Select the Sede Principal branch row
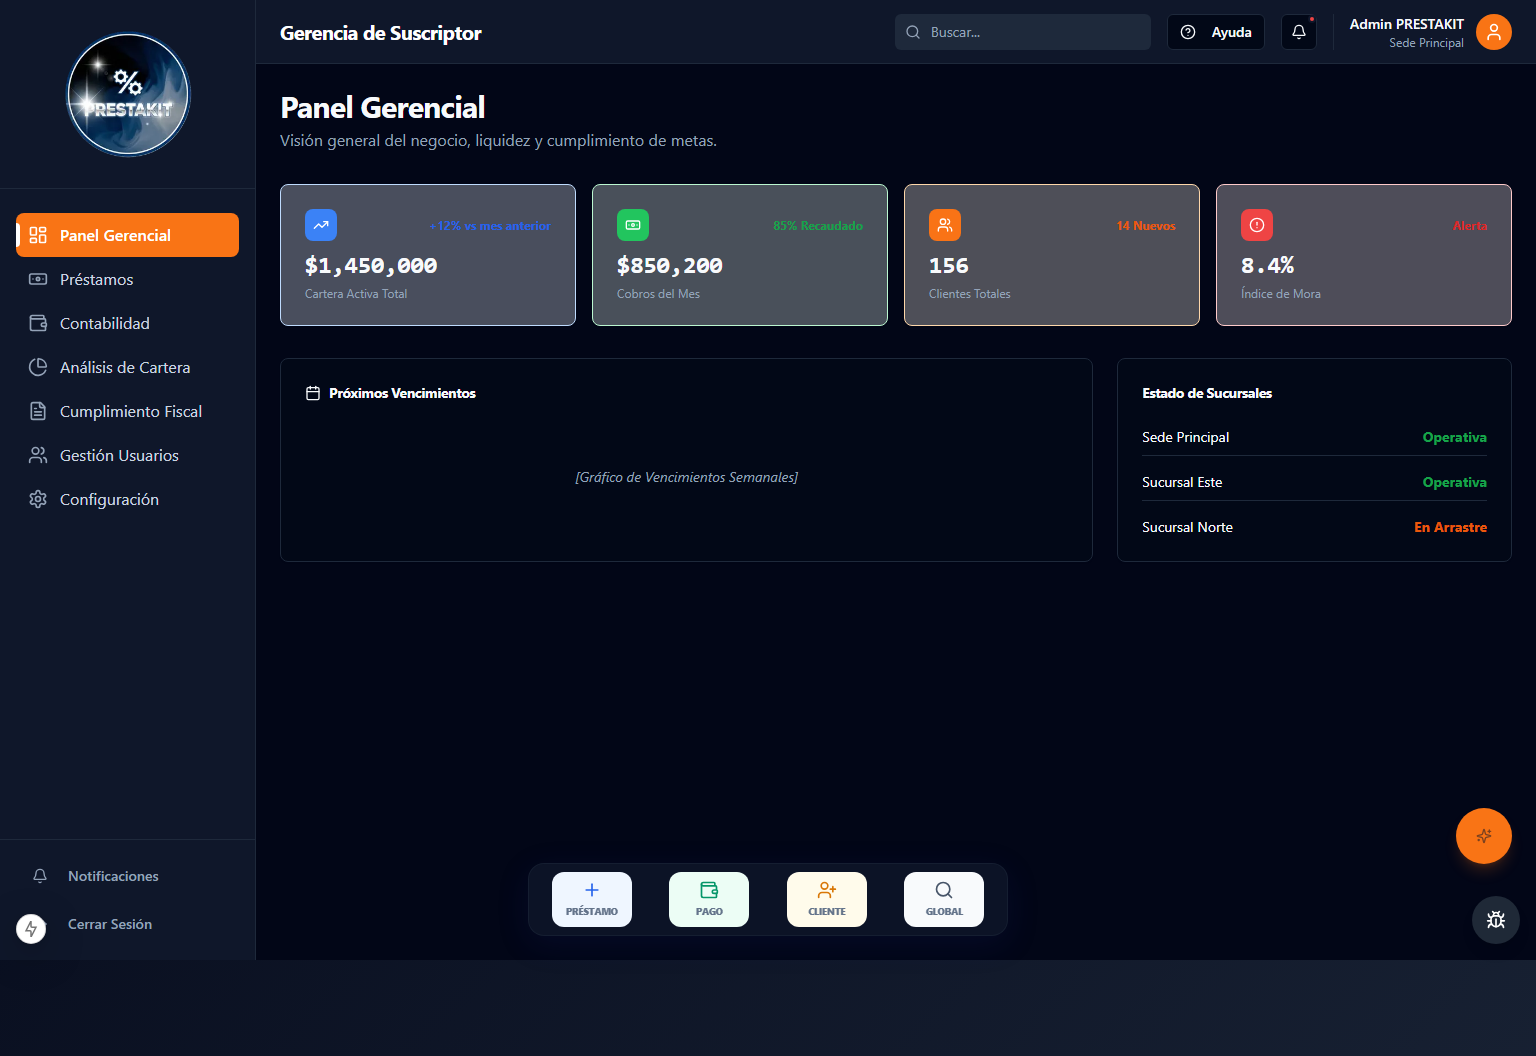 tap(1314, 437)
